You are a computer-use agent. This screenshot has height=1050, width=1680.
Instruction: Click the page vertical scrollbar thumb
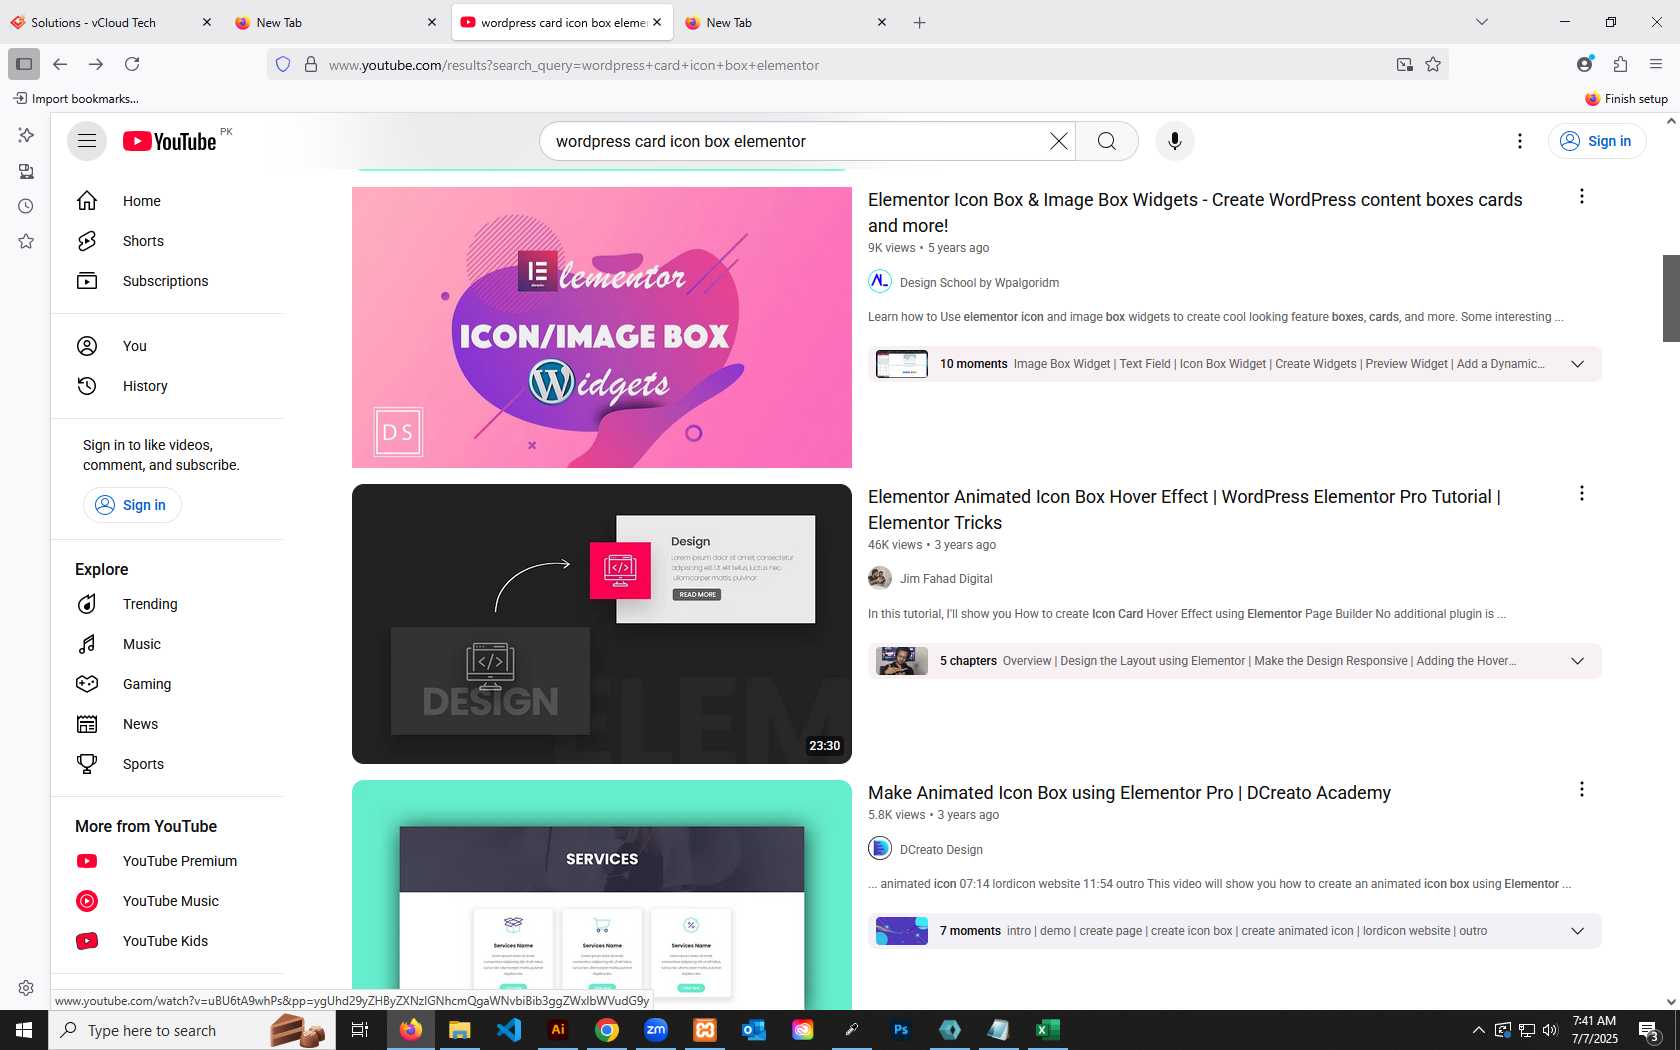[x=1671, y=298]
